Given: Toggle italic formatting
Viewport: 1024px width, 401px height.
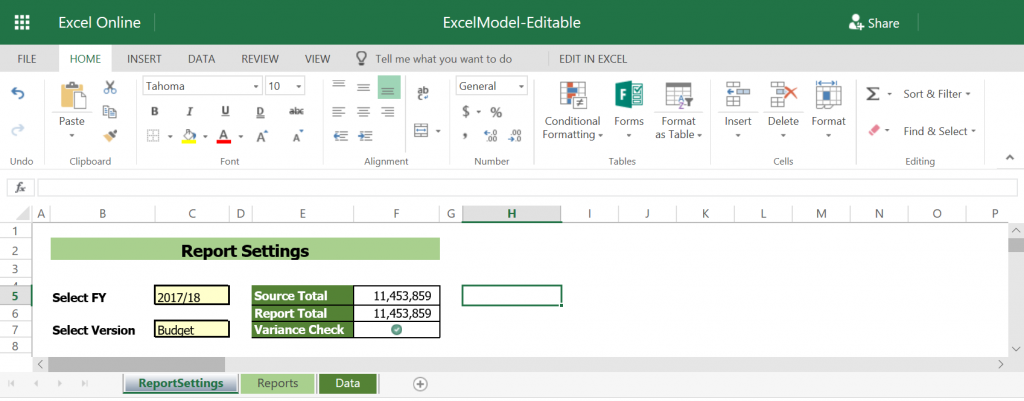Looking at the screenshot, I should pyautogui.click(x=190, y=111).
